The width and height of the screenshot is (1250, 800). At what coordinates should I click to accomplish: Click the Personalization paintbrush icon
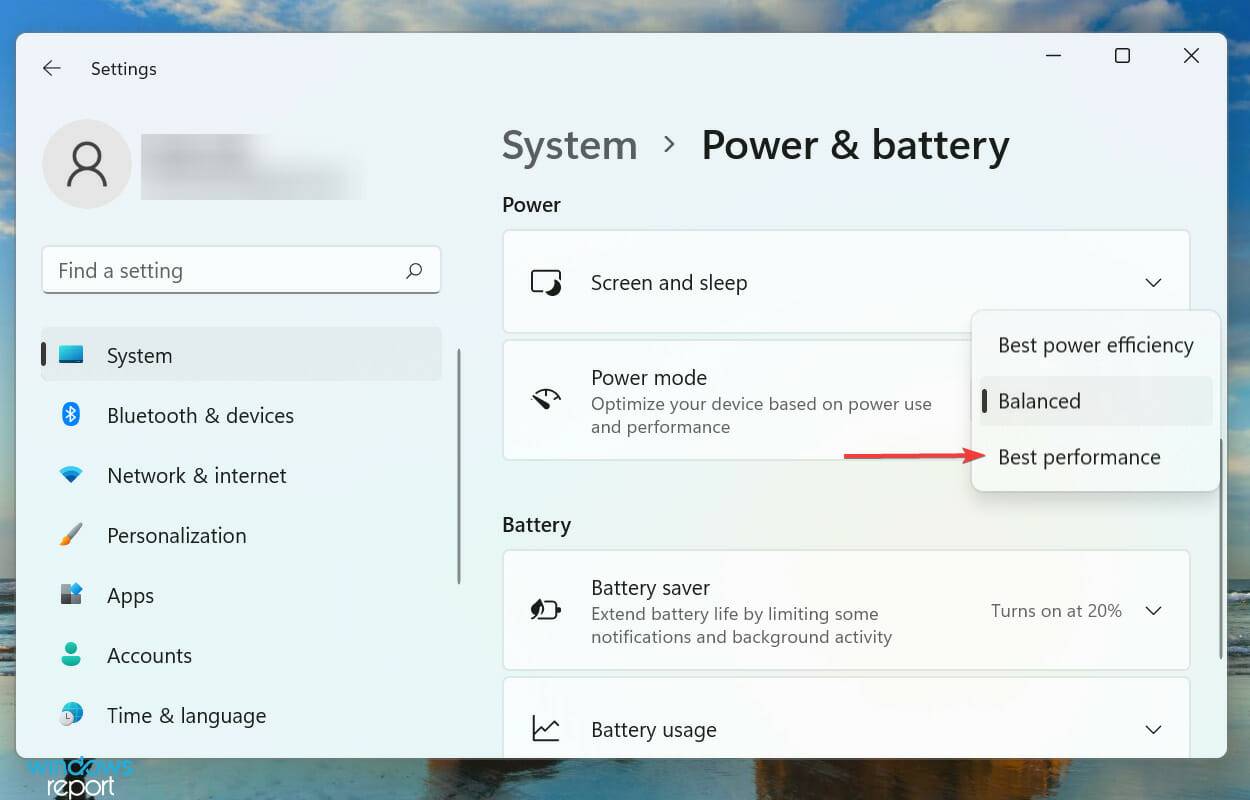coord(71,535)
